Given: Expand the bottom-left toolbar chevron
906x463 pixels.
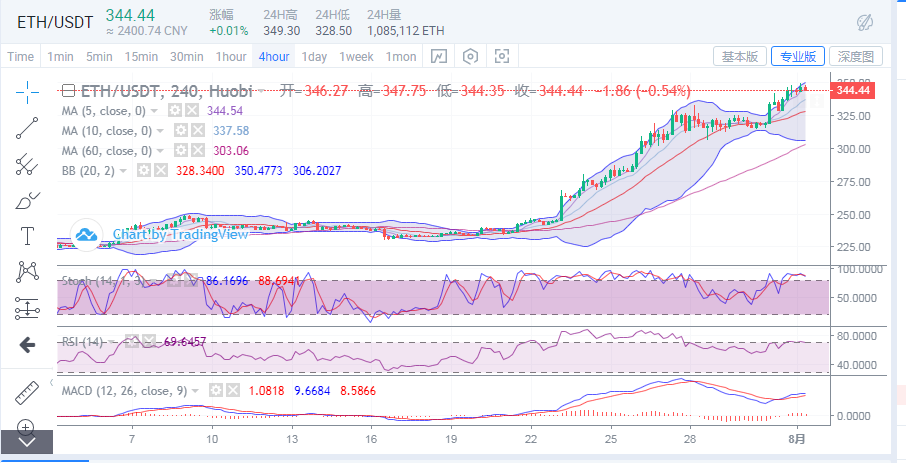Looking at the screenshot, I should point(27,441).
